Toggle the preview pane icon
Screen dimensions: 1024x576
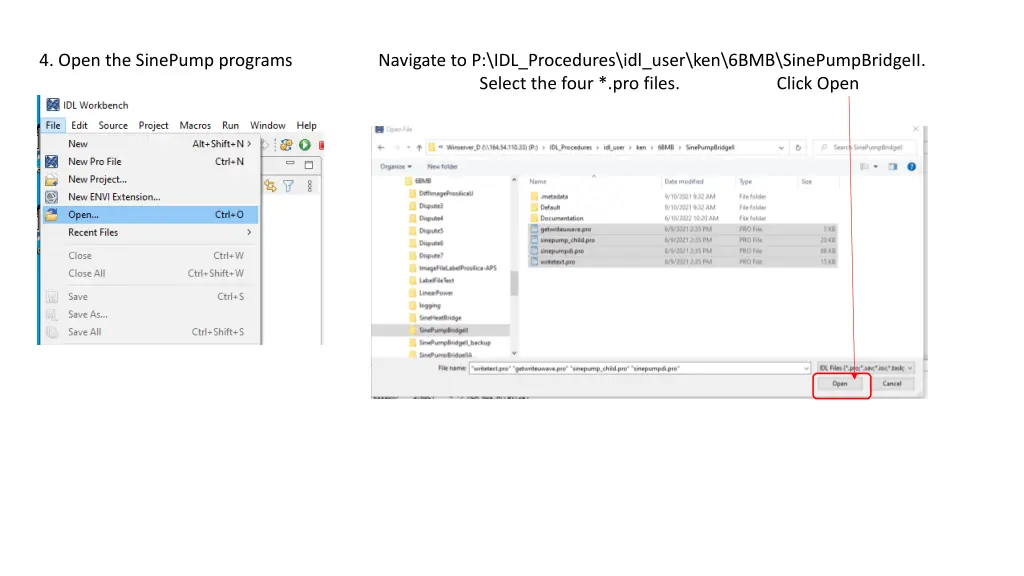(893, 167)
